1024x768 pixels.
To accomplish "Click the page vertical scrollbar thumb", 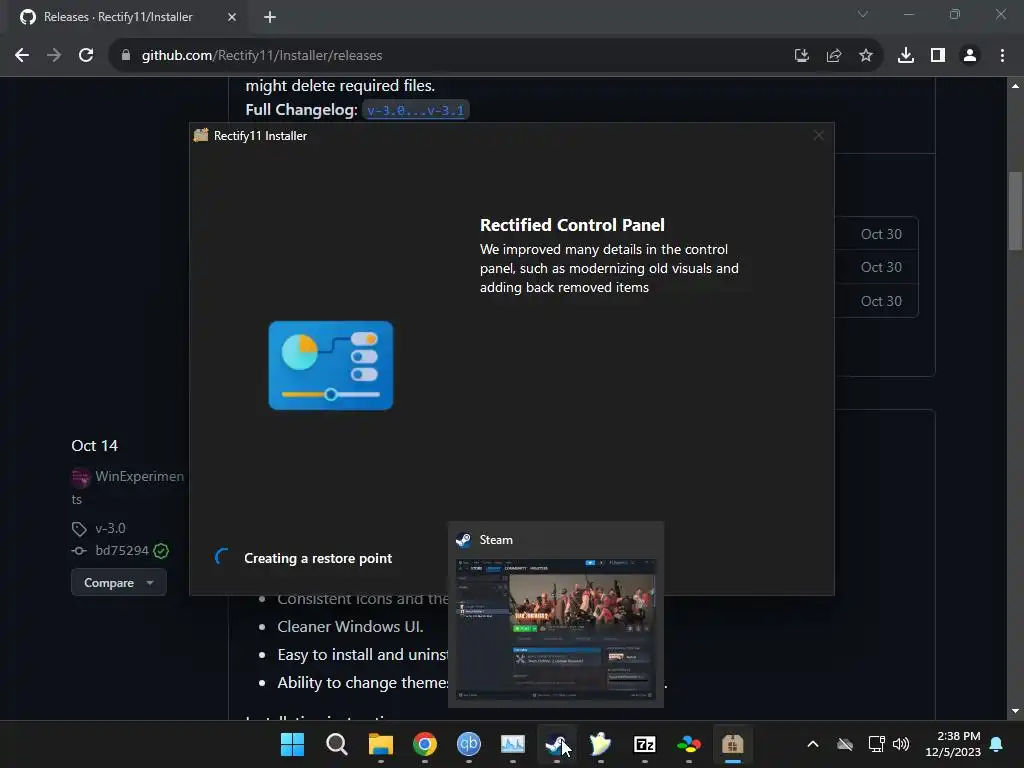I will (x=1015, y=211).
